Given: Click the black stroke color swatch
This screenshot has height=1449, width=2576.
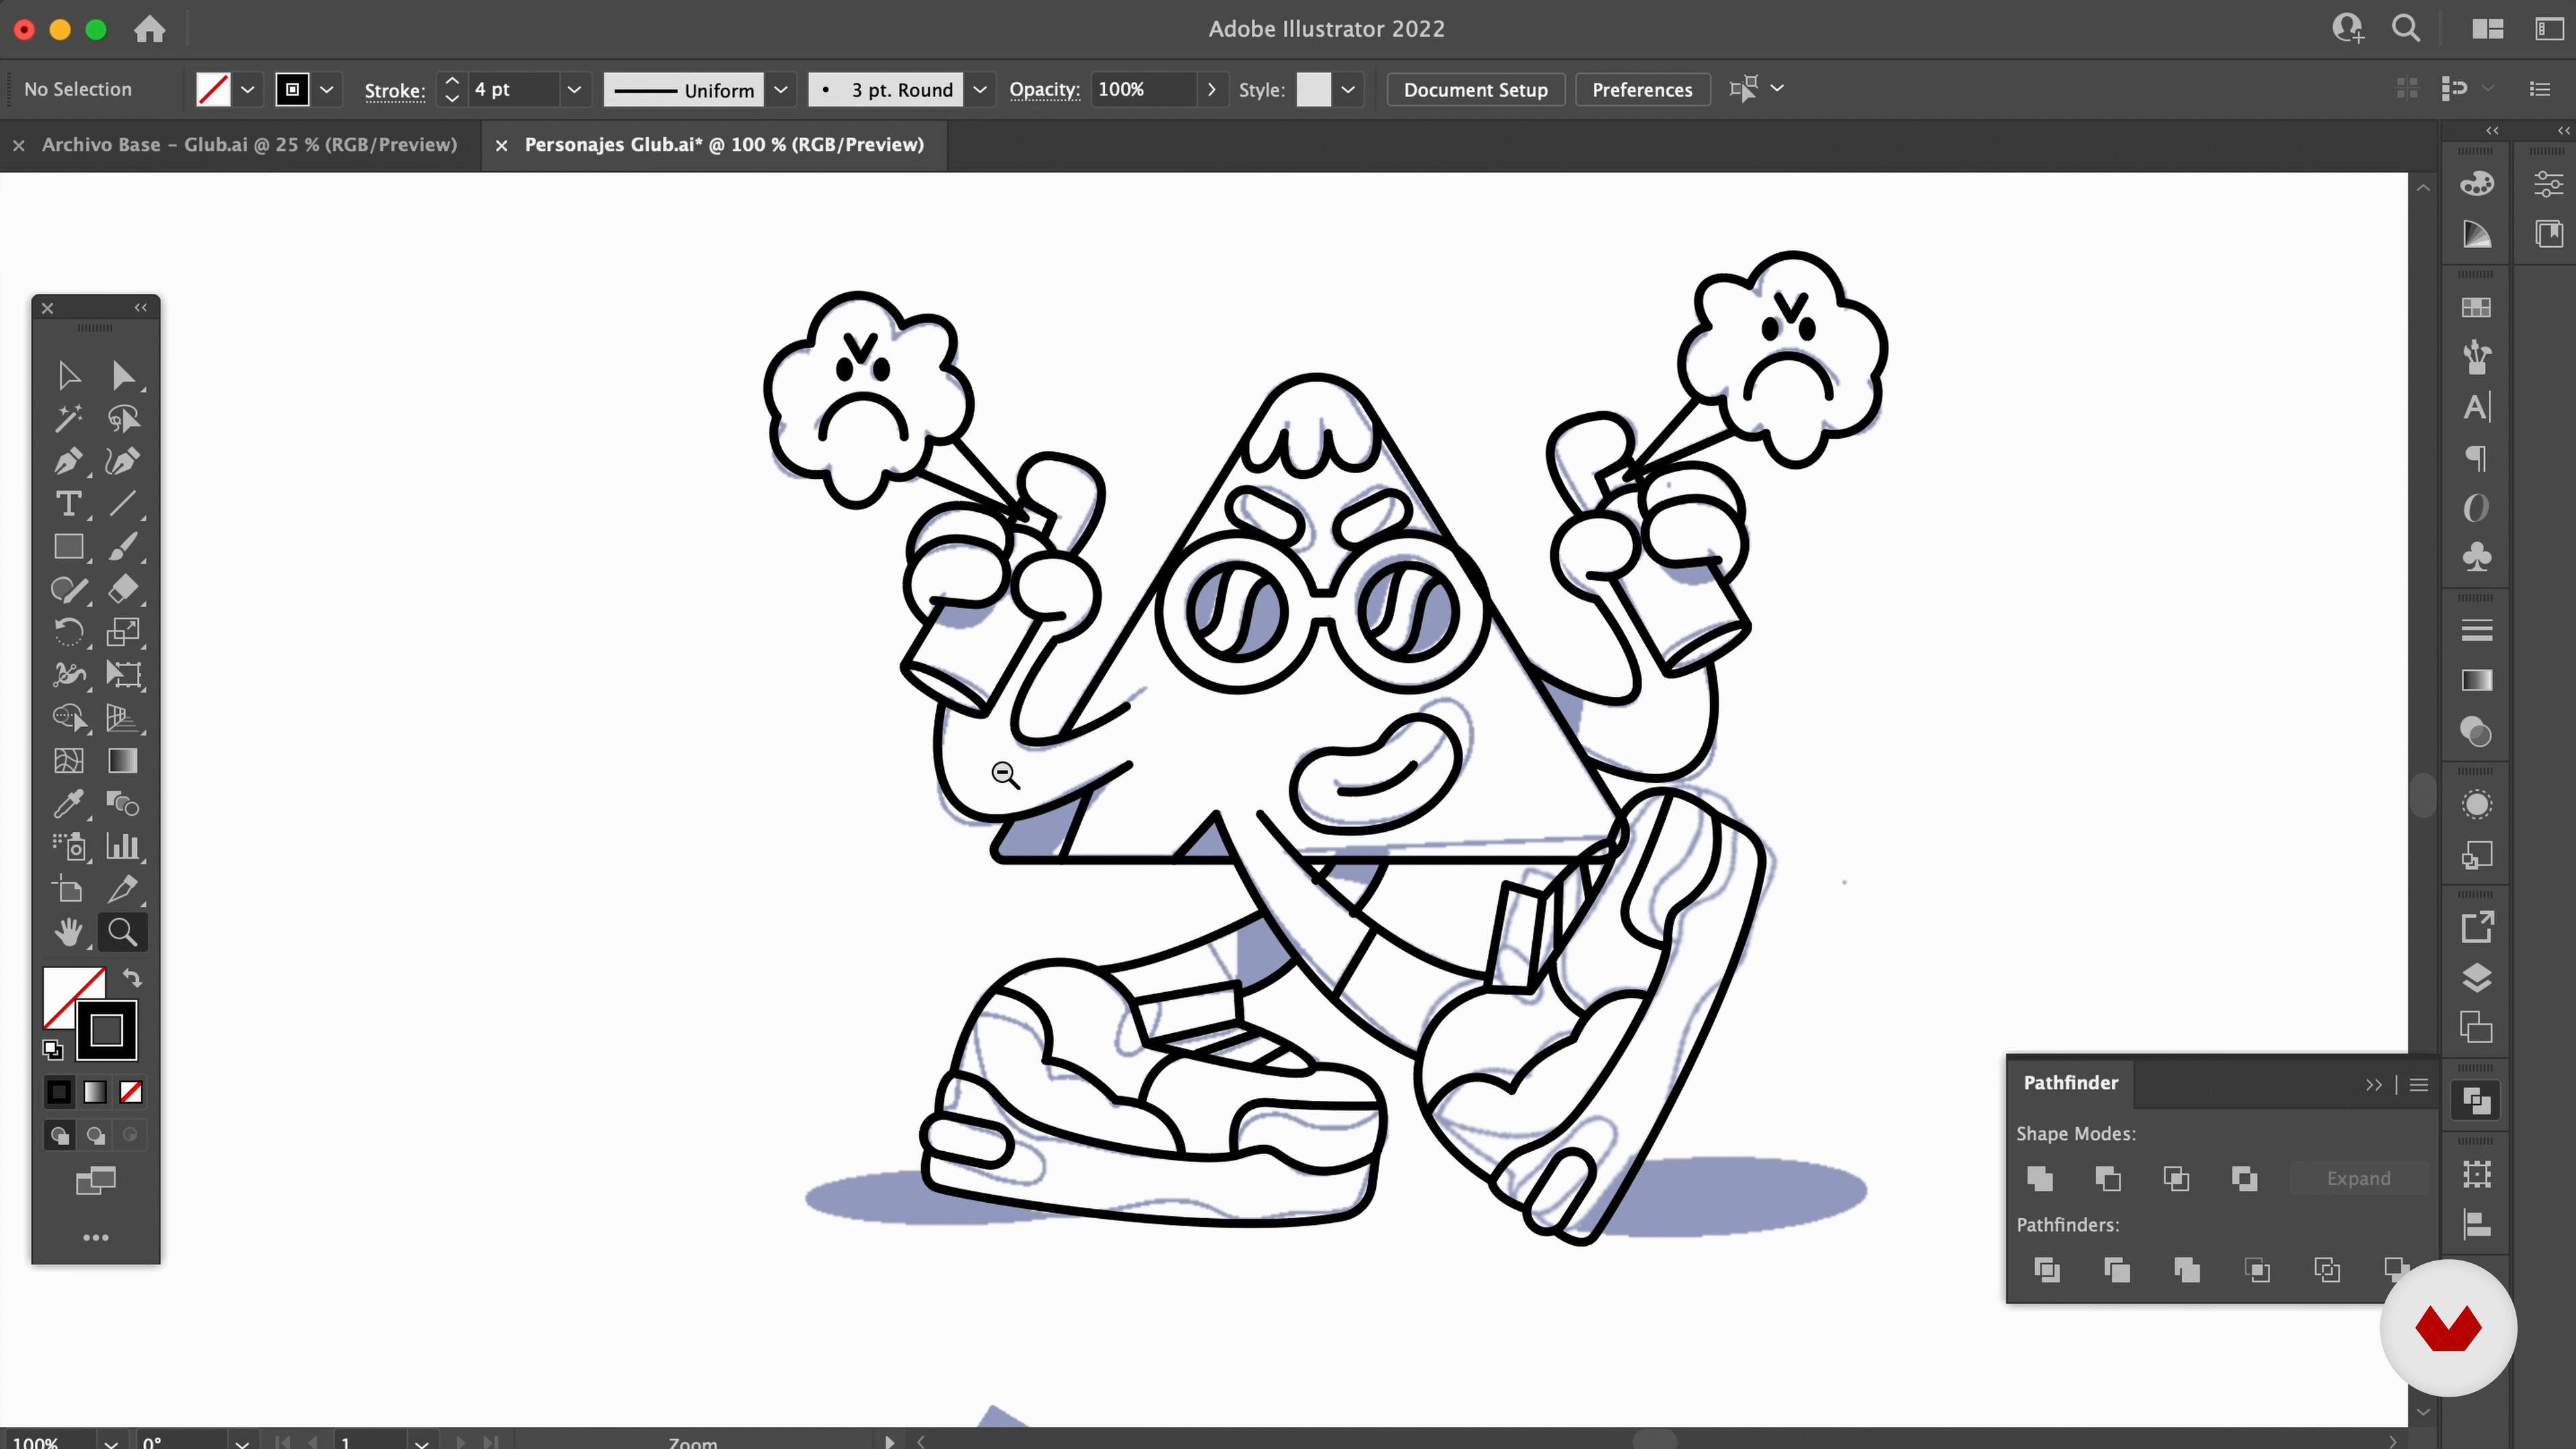Looking at the screenshot, I should coord(107,1030).
